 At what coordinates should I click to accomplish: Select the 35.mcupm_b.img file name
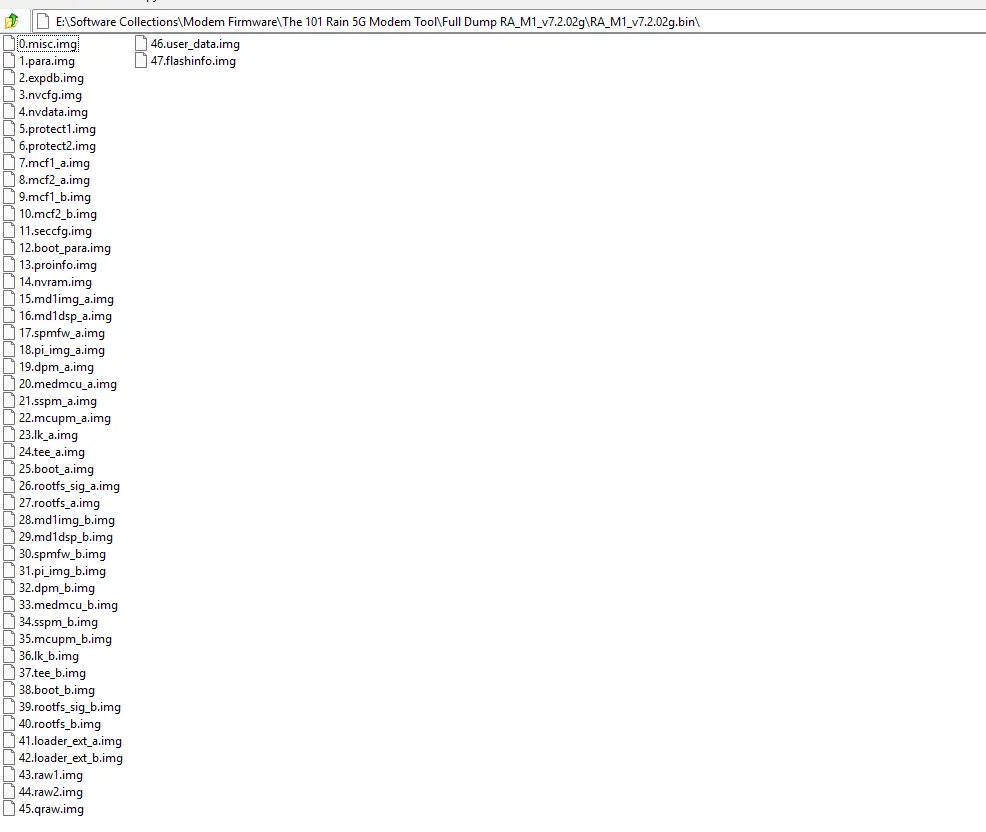[x=65, y=638]
